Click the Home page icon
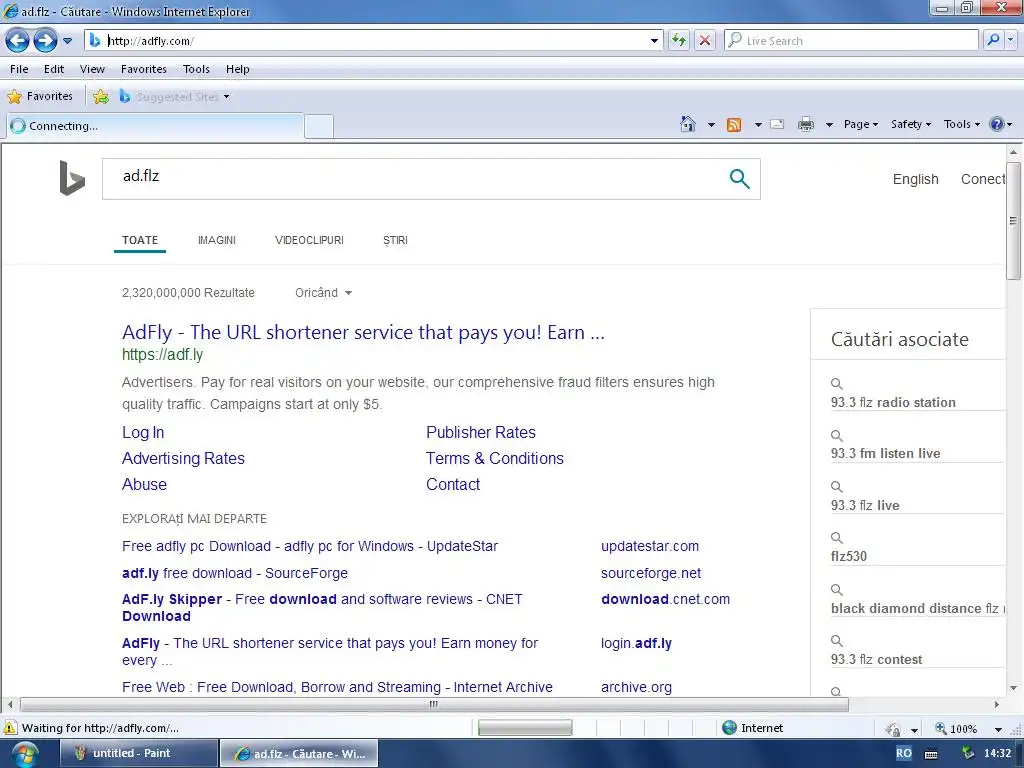Viewport: 1024px width, 768px height. coord(688,124)
